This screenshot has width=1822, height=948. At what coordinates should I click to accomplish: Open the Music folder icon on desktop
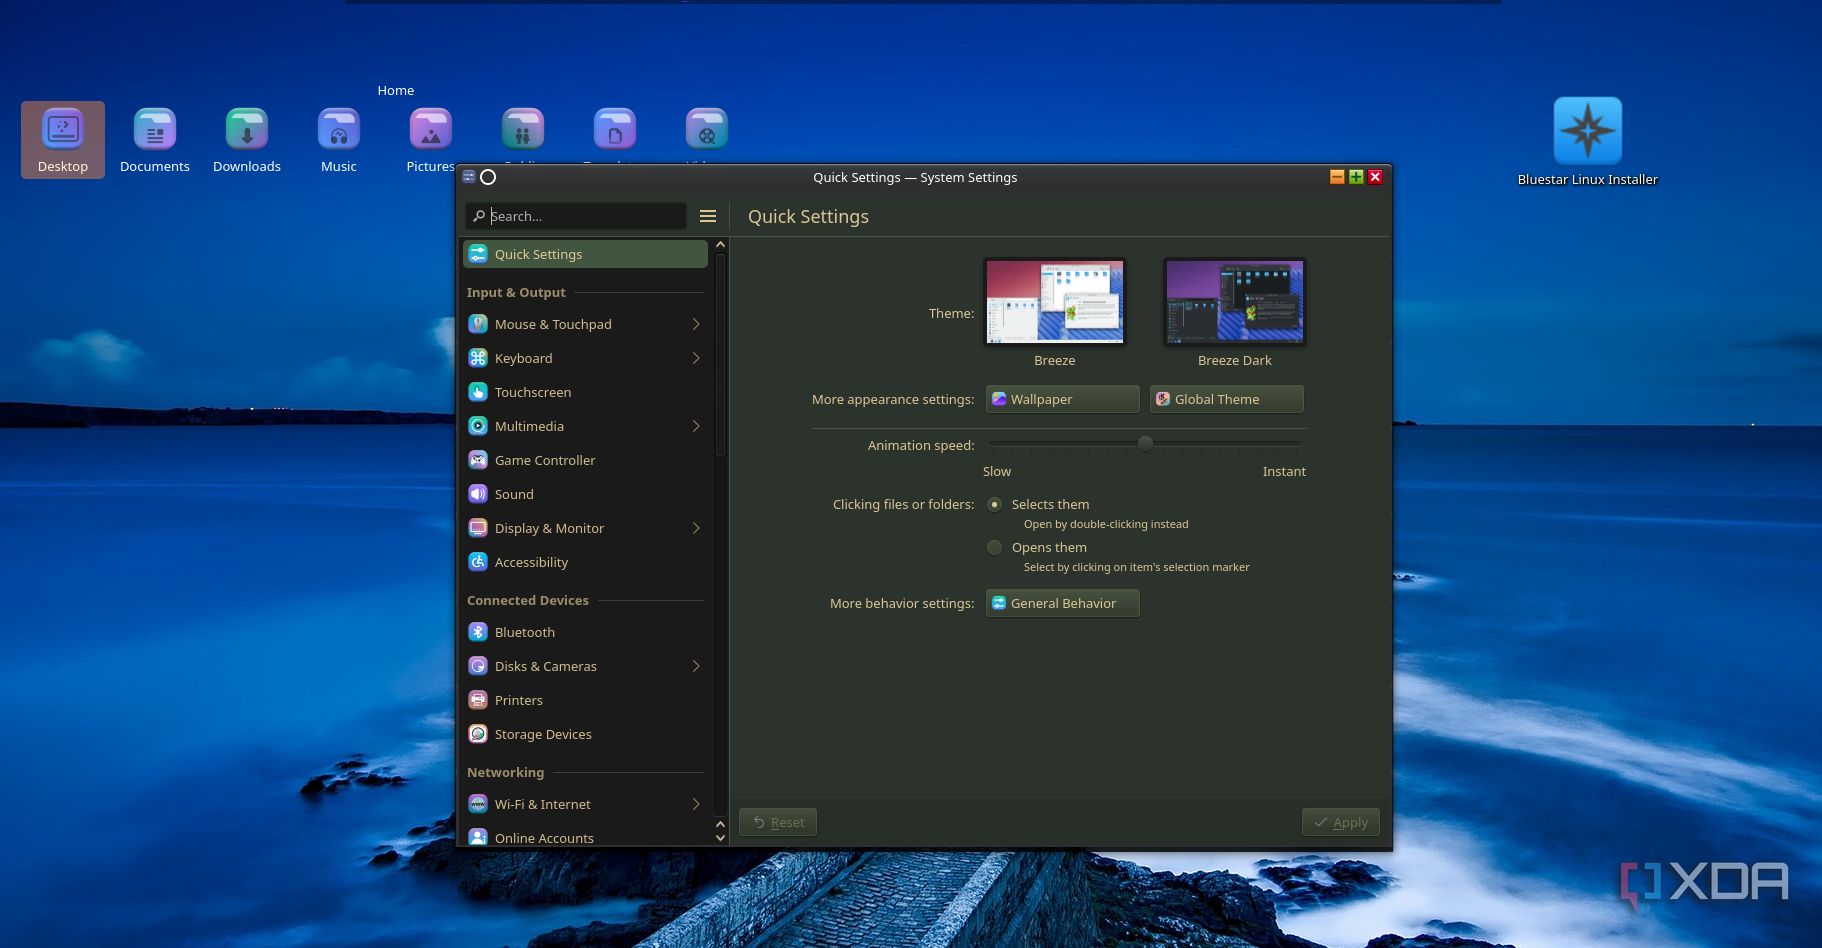pos(339,129)
